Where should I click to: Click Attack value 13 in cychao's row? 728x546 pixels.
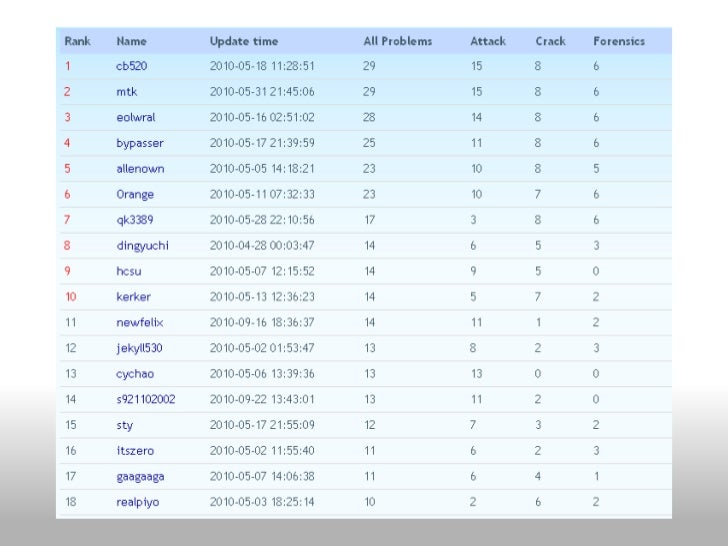click(476, 374)
